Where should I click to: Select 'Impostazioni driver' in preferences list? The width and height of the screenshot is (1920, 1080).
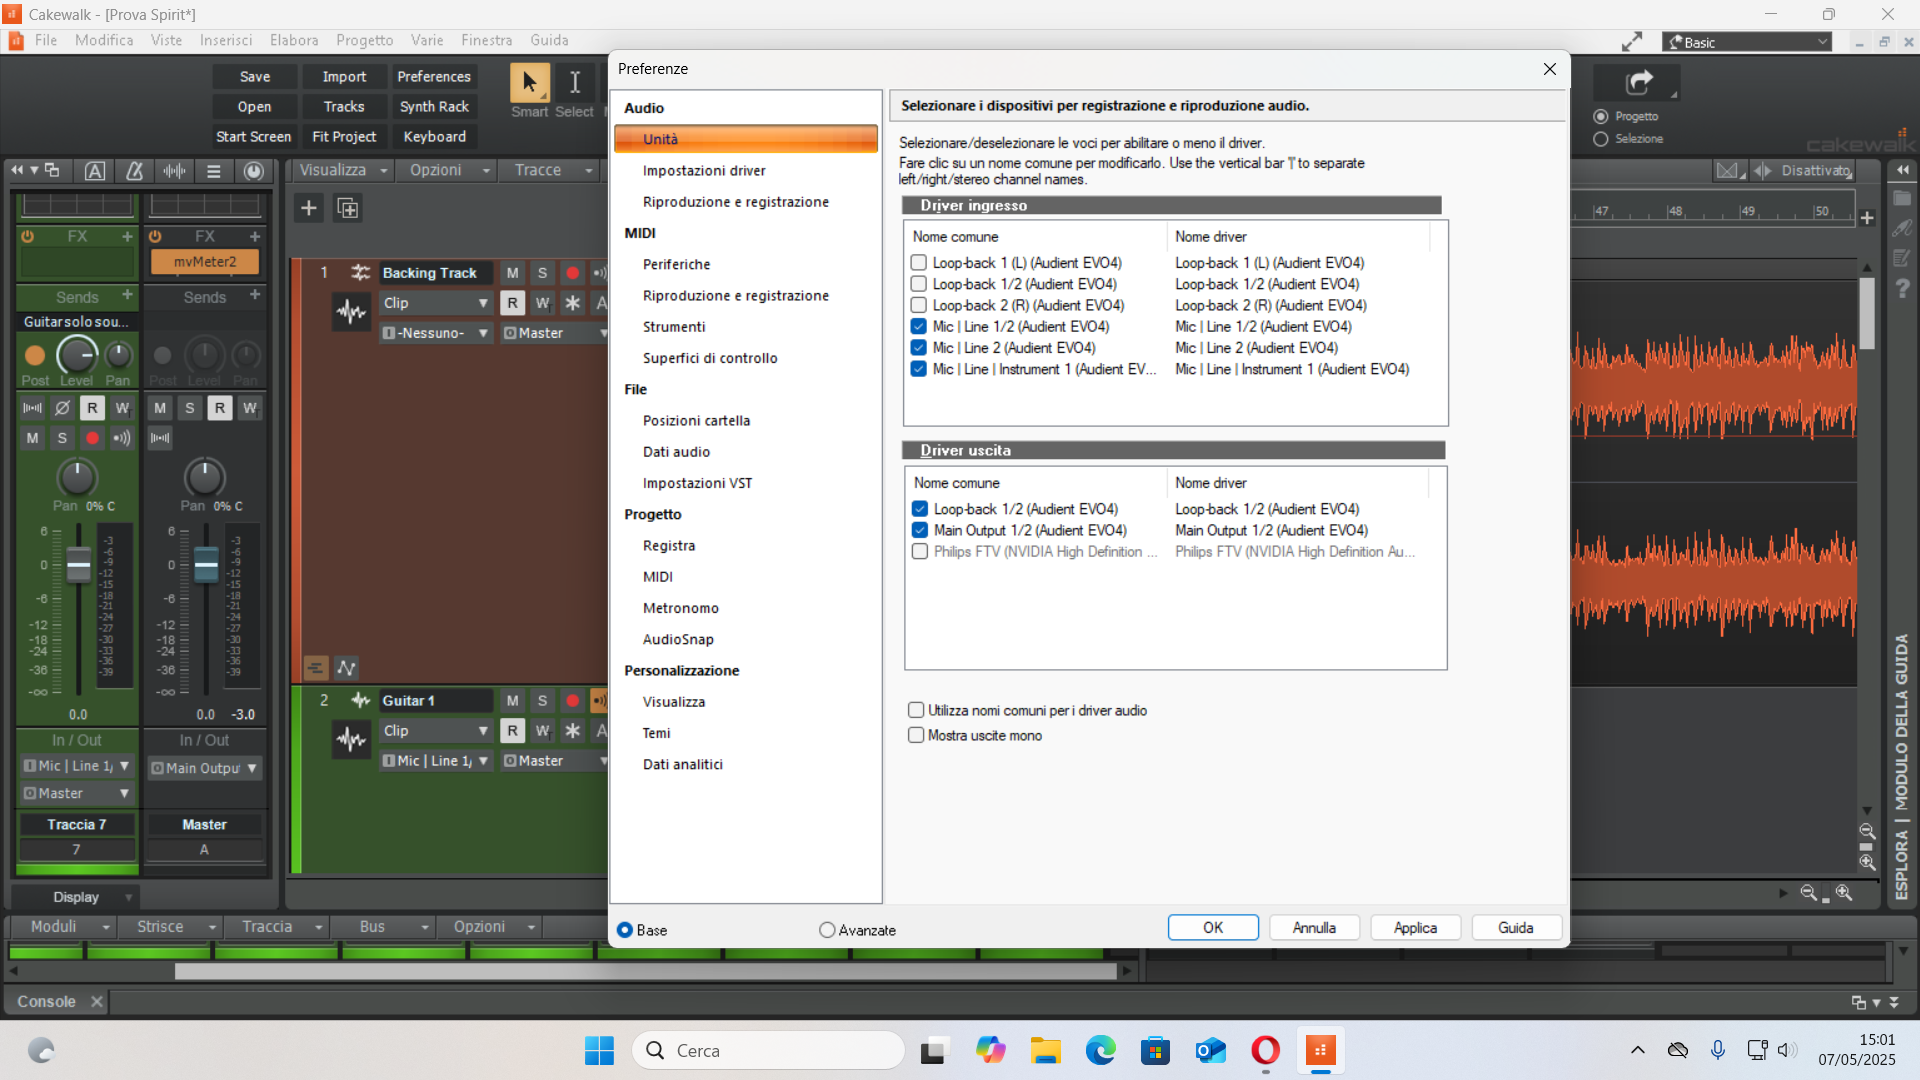(704, 171)
